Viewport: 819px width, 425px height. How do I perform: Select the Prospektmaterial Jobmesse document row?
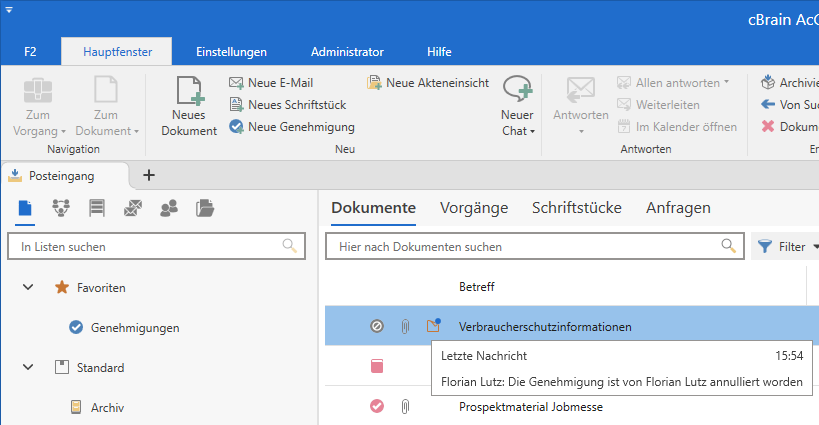point(530,406)
